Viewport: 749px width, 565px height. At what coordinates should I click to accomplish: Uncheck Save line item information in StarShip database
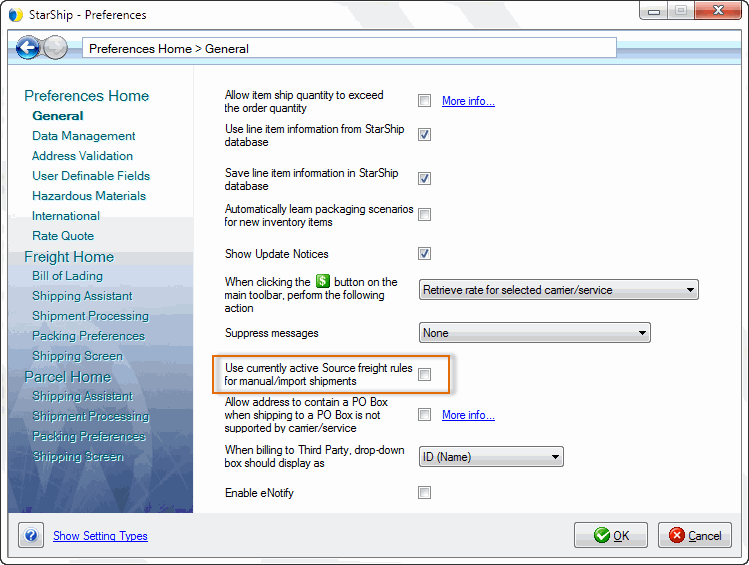(x=424, y=179)
